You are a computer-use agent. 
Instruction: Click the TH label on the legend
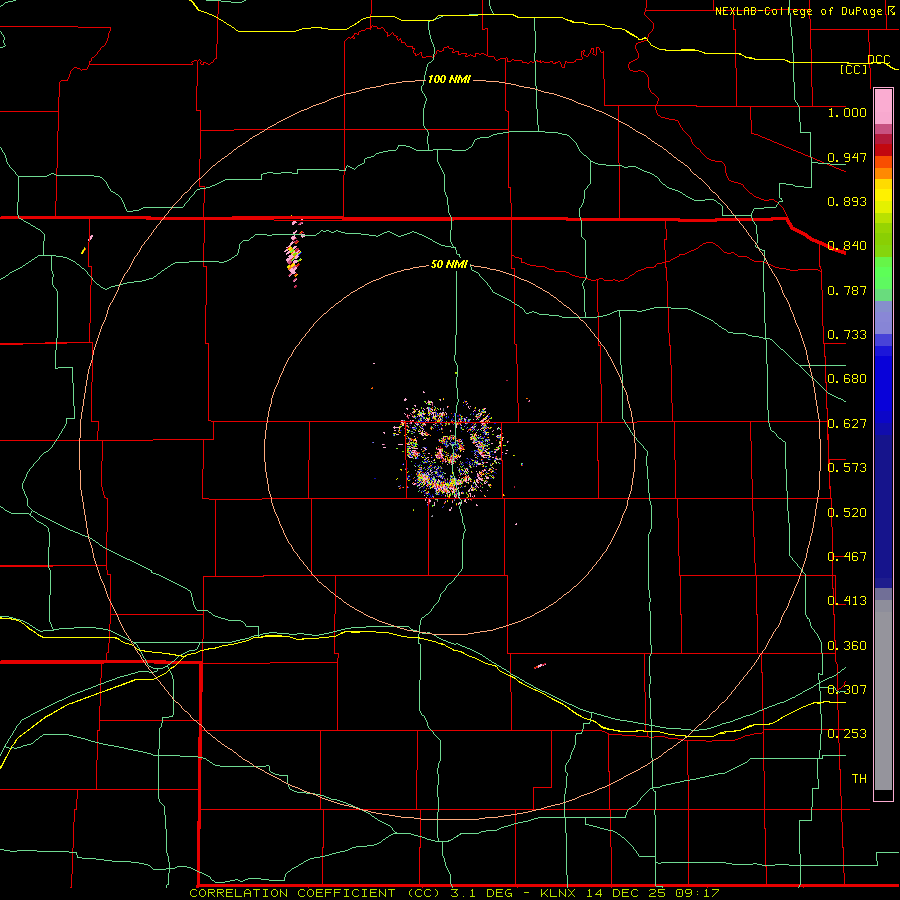click(859, 779)
